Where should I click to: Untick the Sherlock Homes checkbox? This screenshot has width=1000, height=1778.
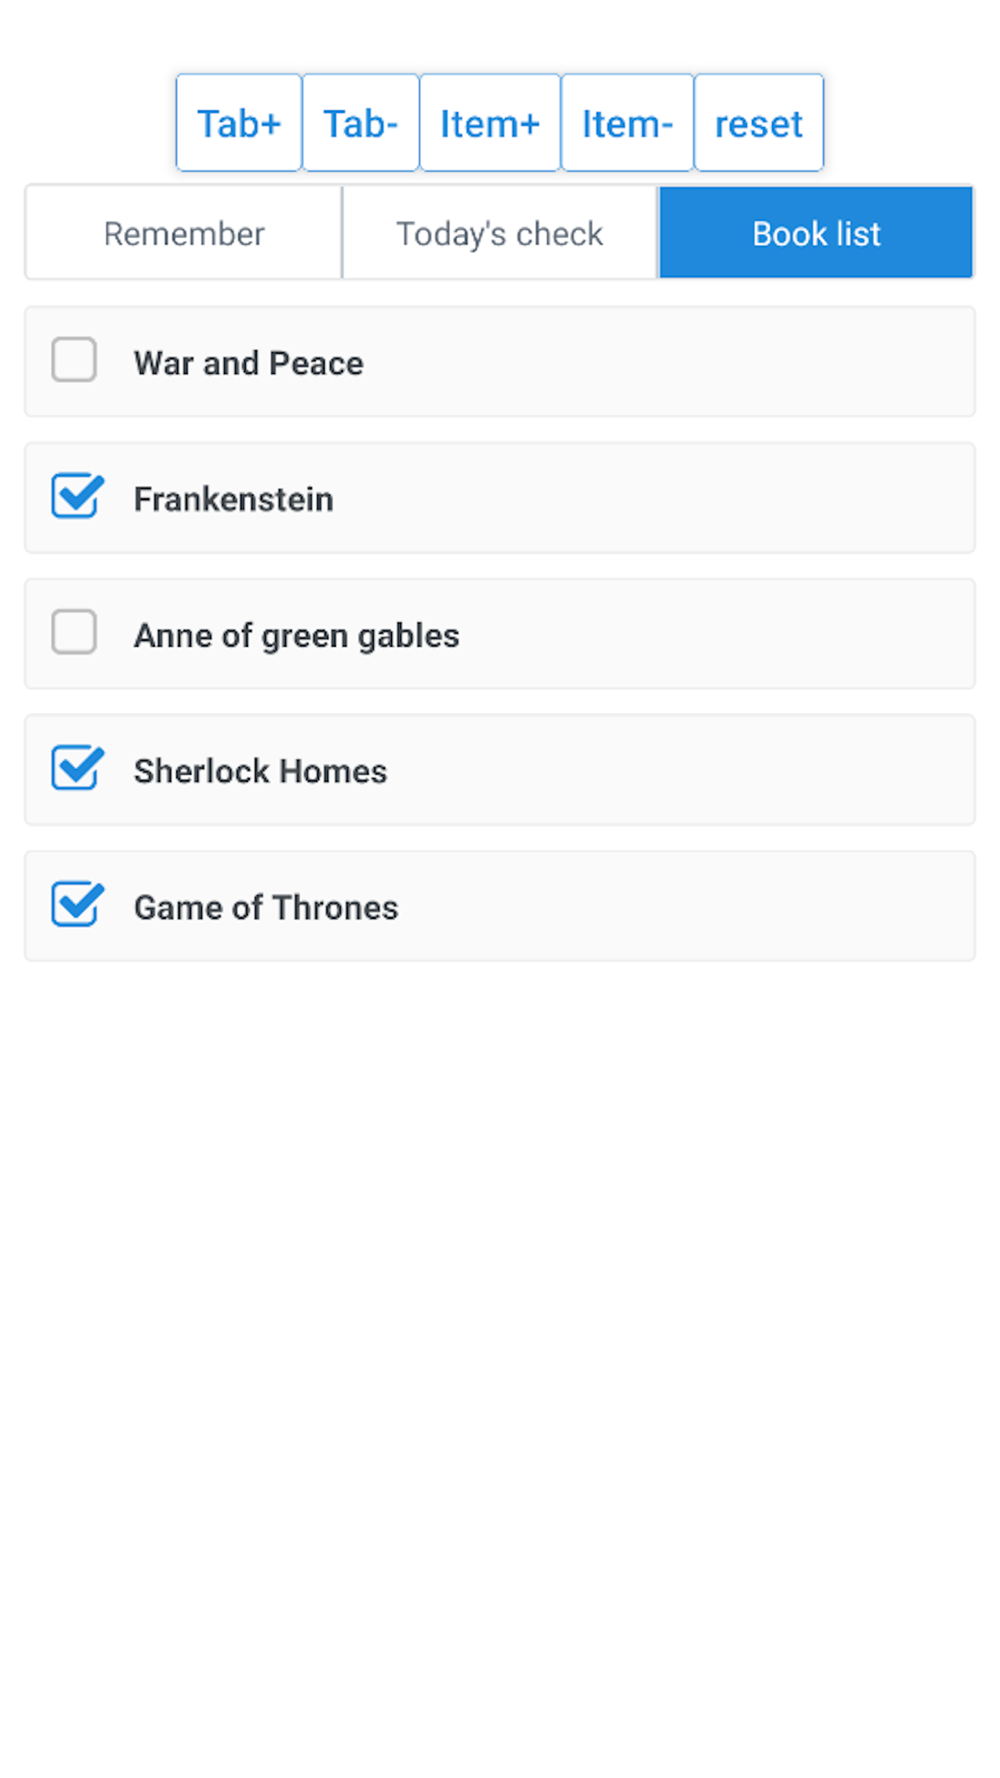click(x=76, y=769)
